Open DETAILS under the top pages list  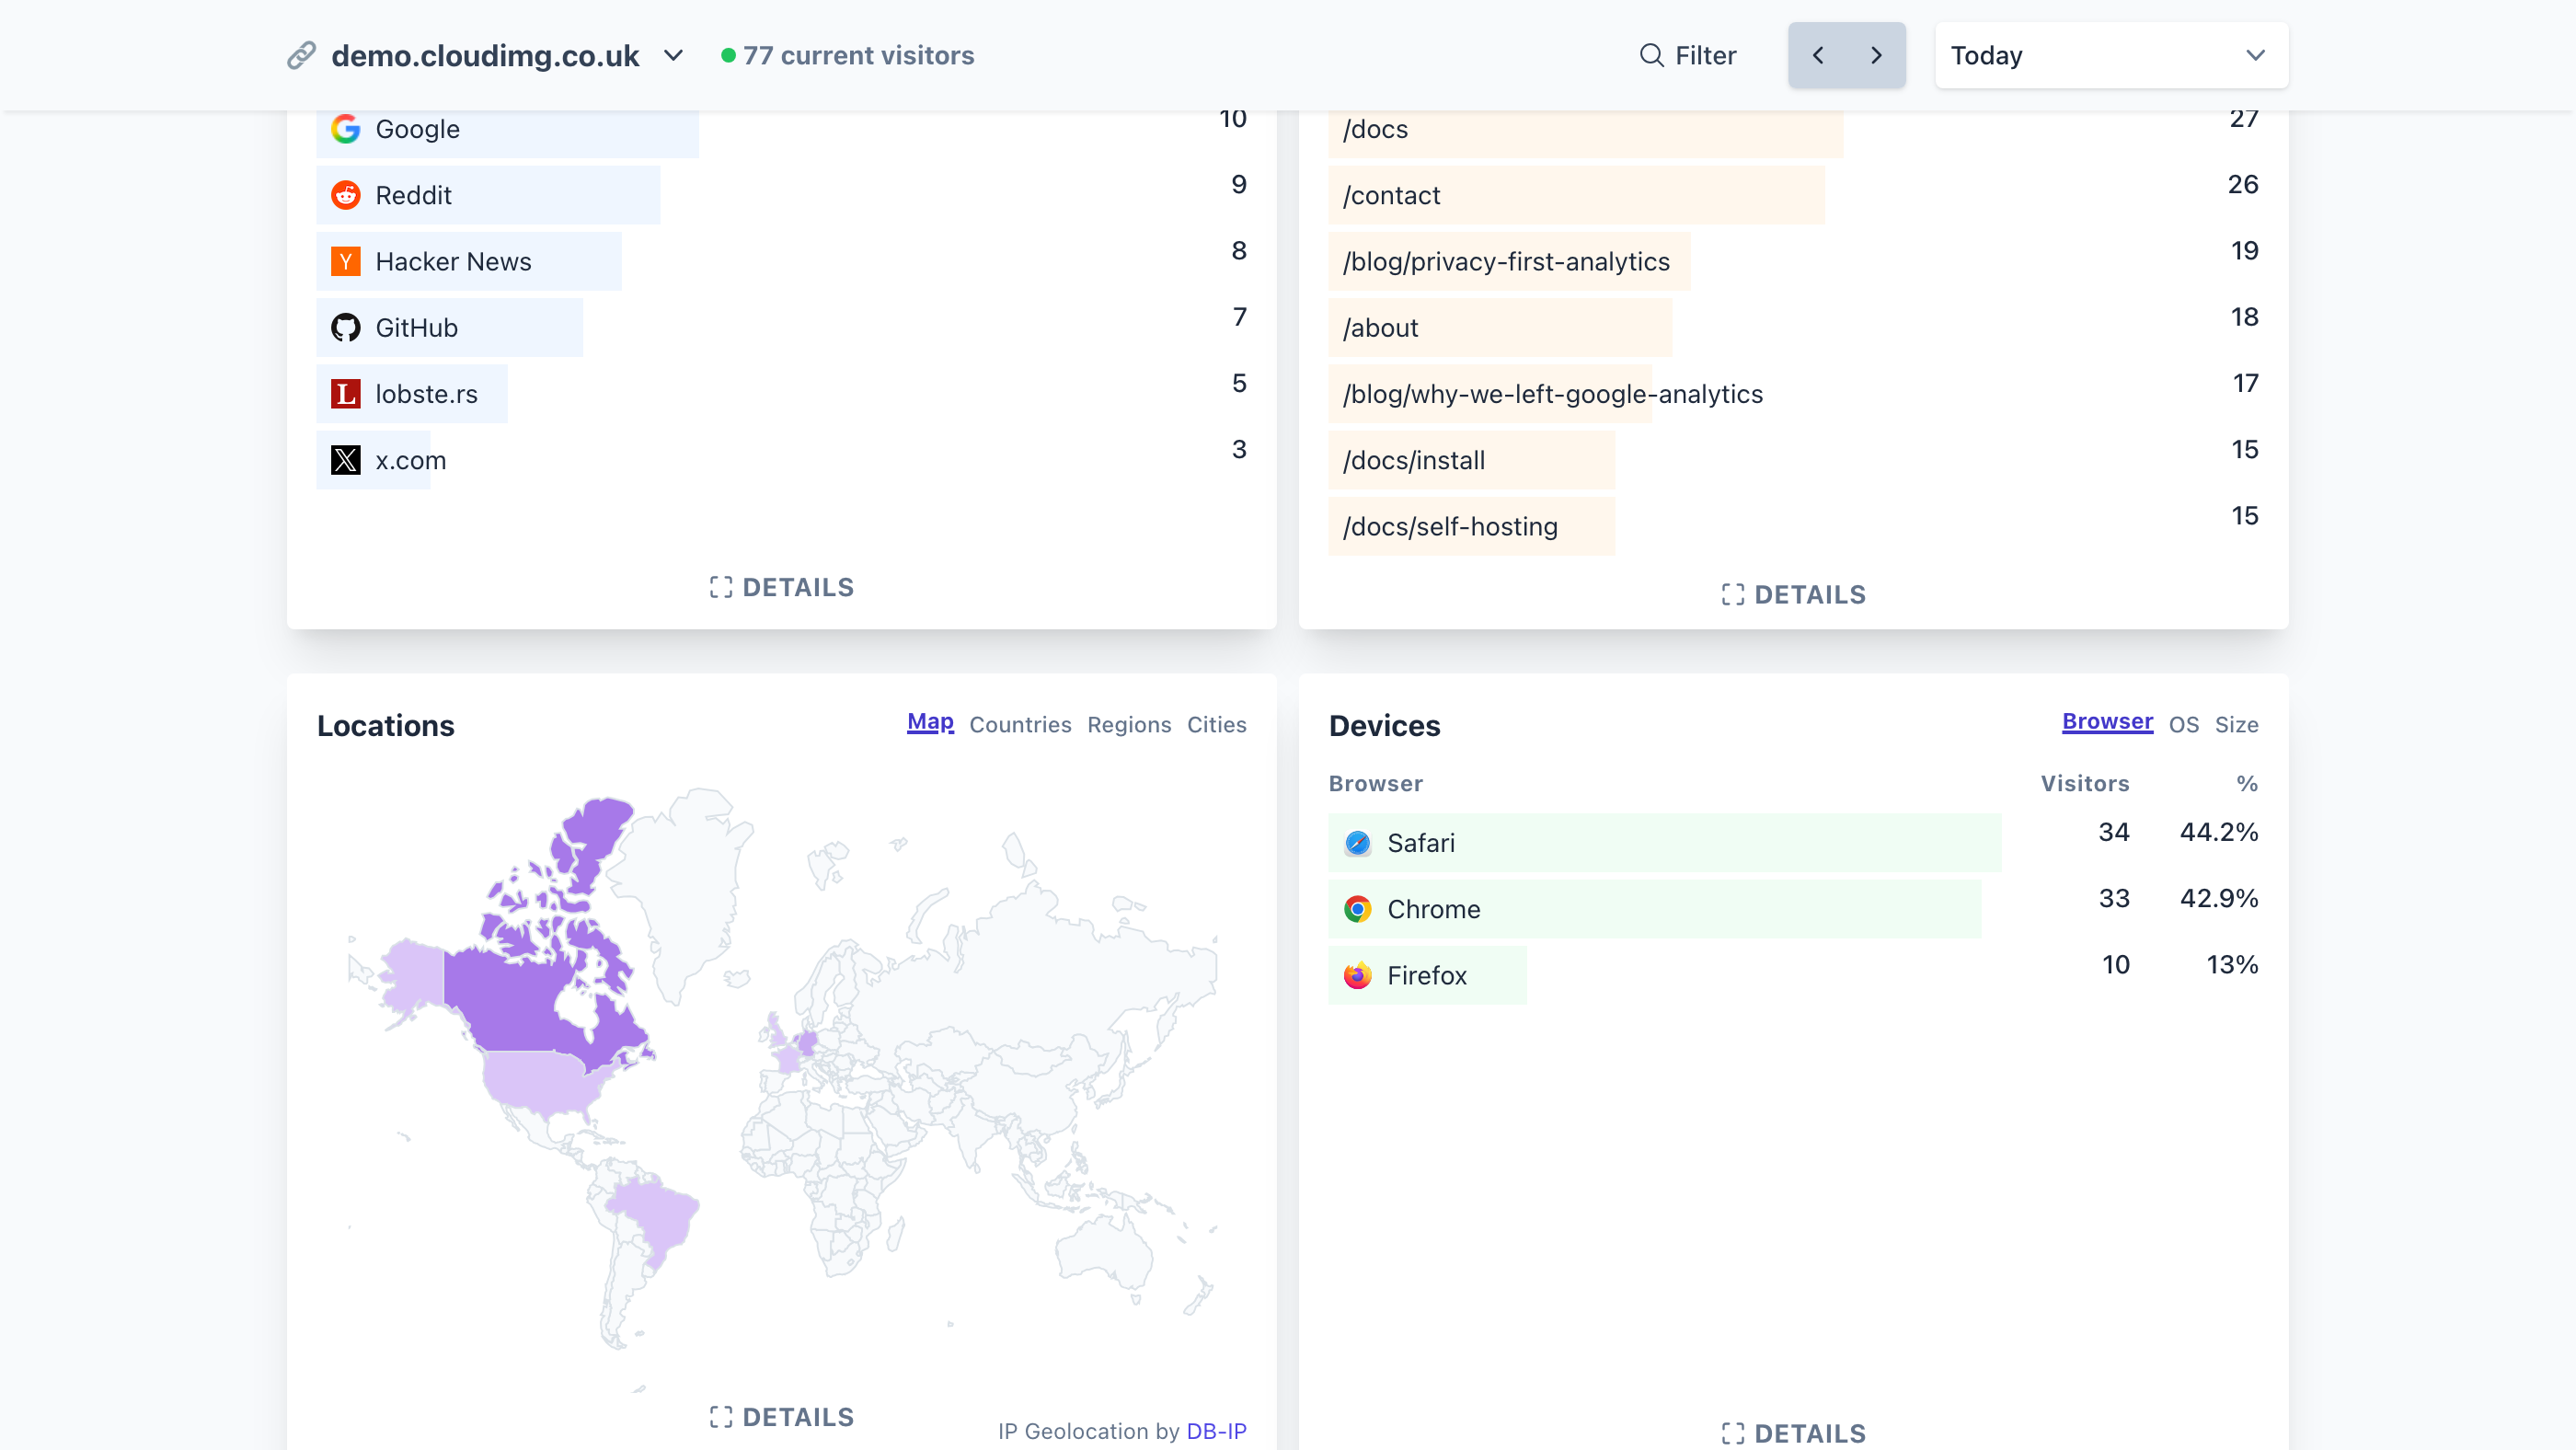1793,595
